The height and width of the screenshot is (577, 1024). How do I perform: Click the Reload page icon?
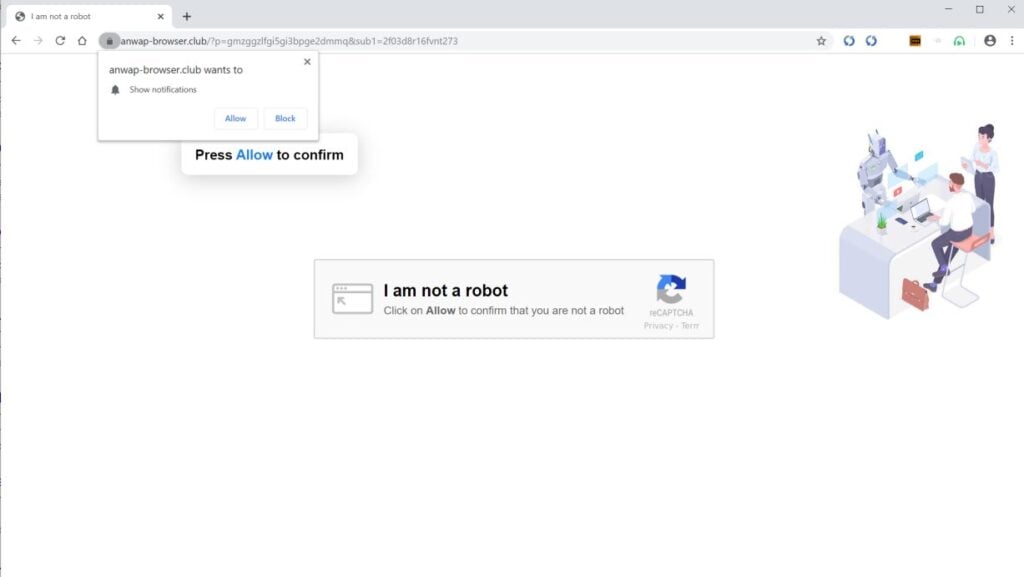[60, 41]
